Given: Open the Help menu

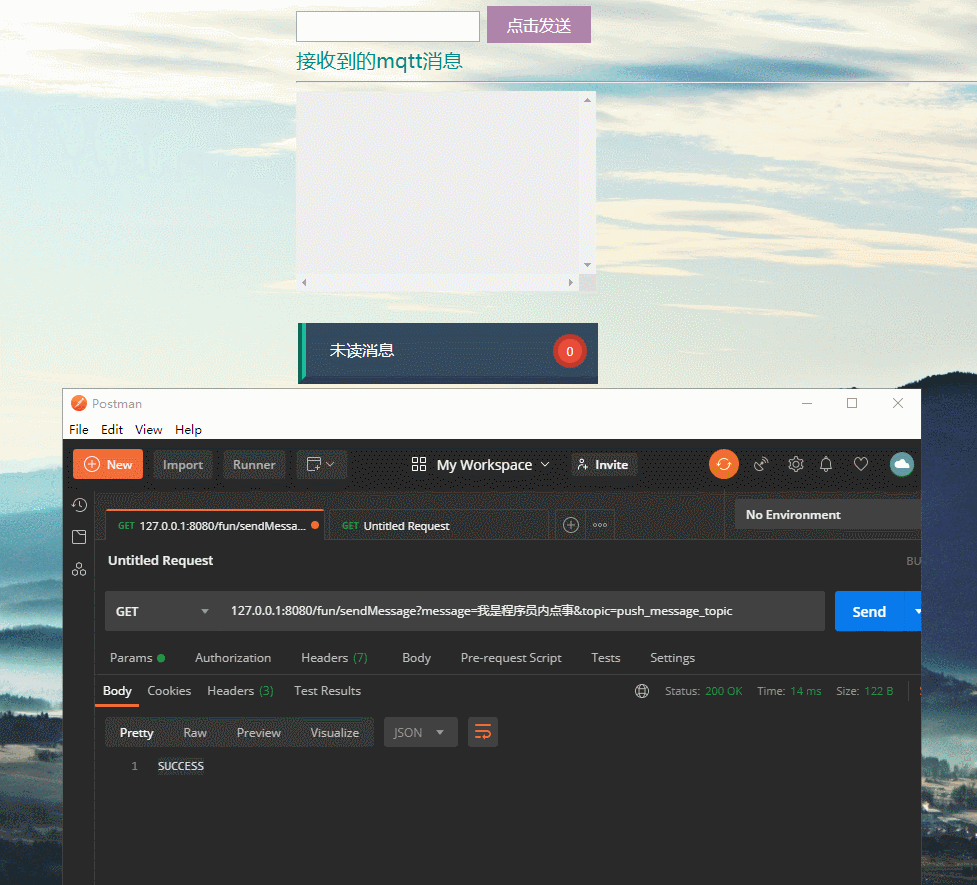Looking at the screenshot, I should [x=188, y=429].
